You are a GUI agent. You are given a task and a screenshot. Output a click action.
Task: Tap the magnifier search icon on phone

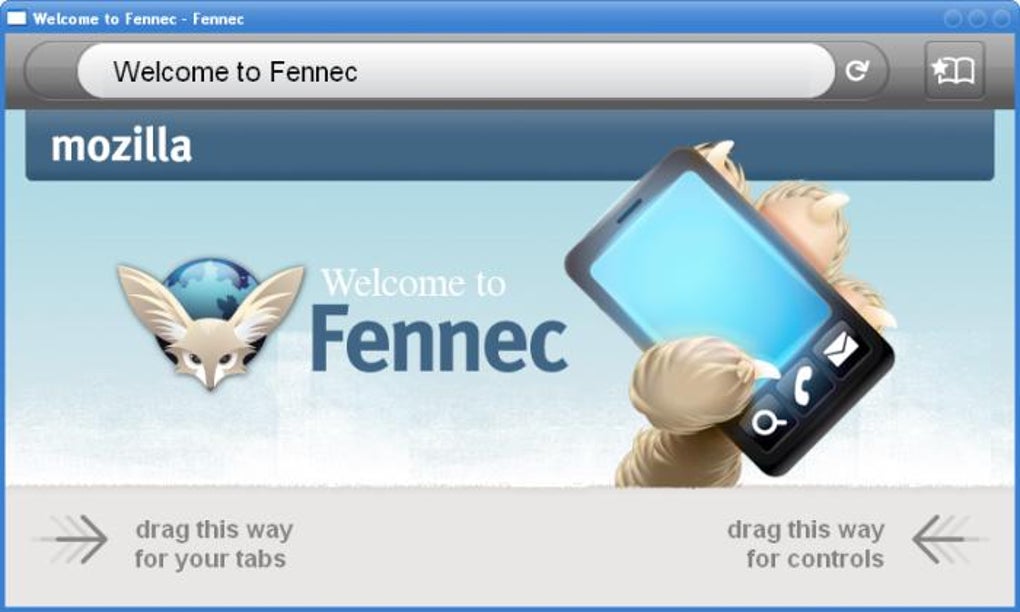[768, 423]
